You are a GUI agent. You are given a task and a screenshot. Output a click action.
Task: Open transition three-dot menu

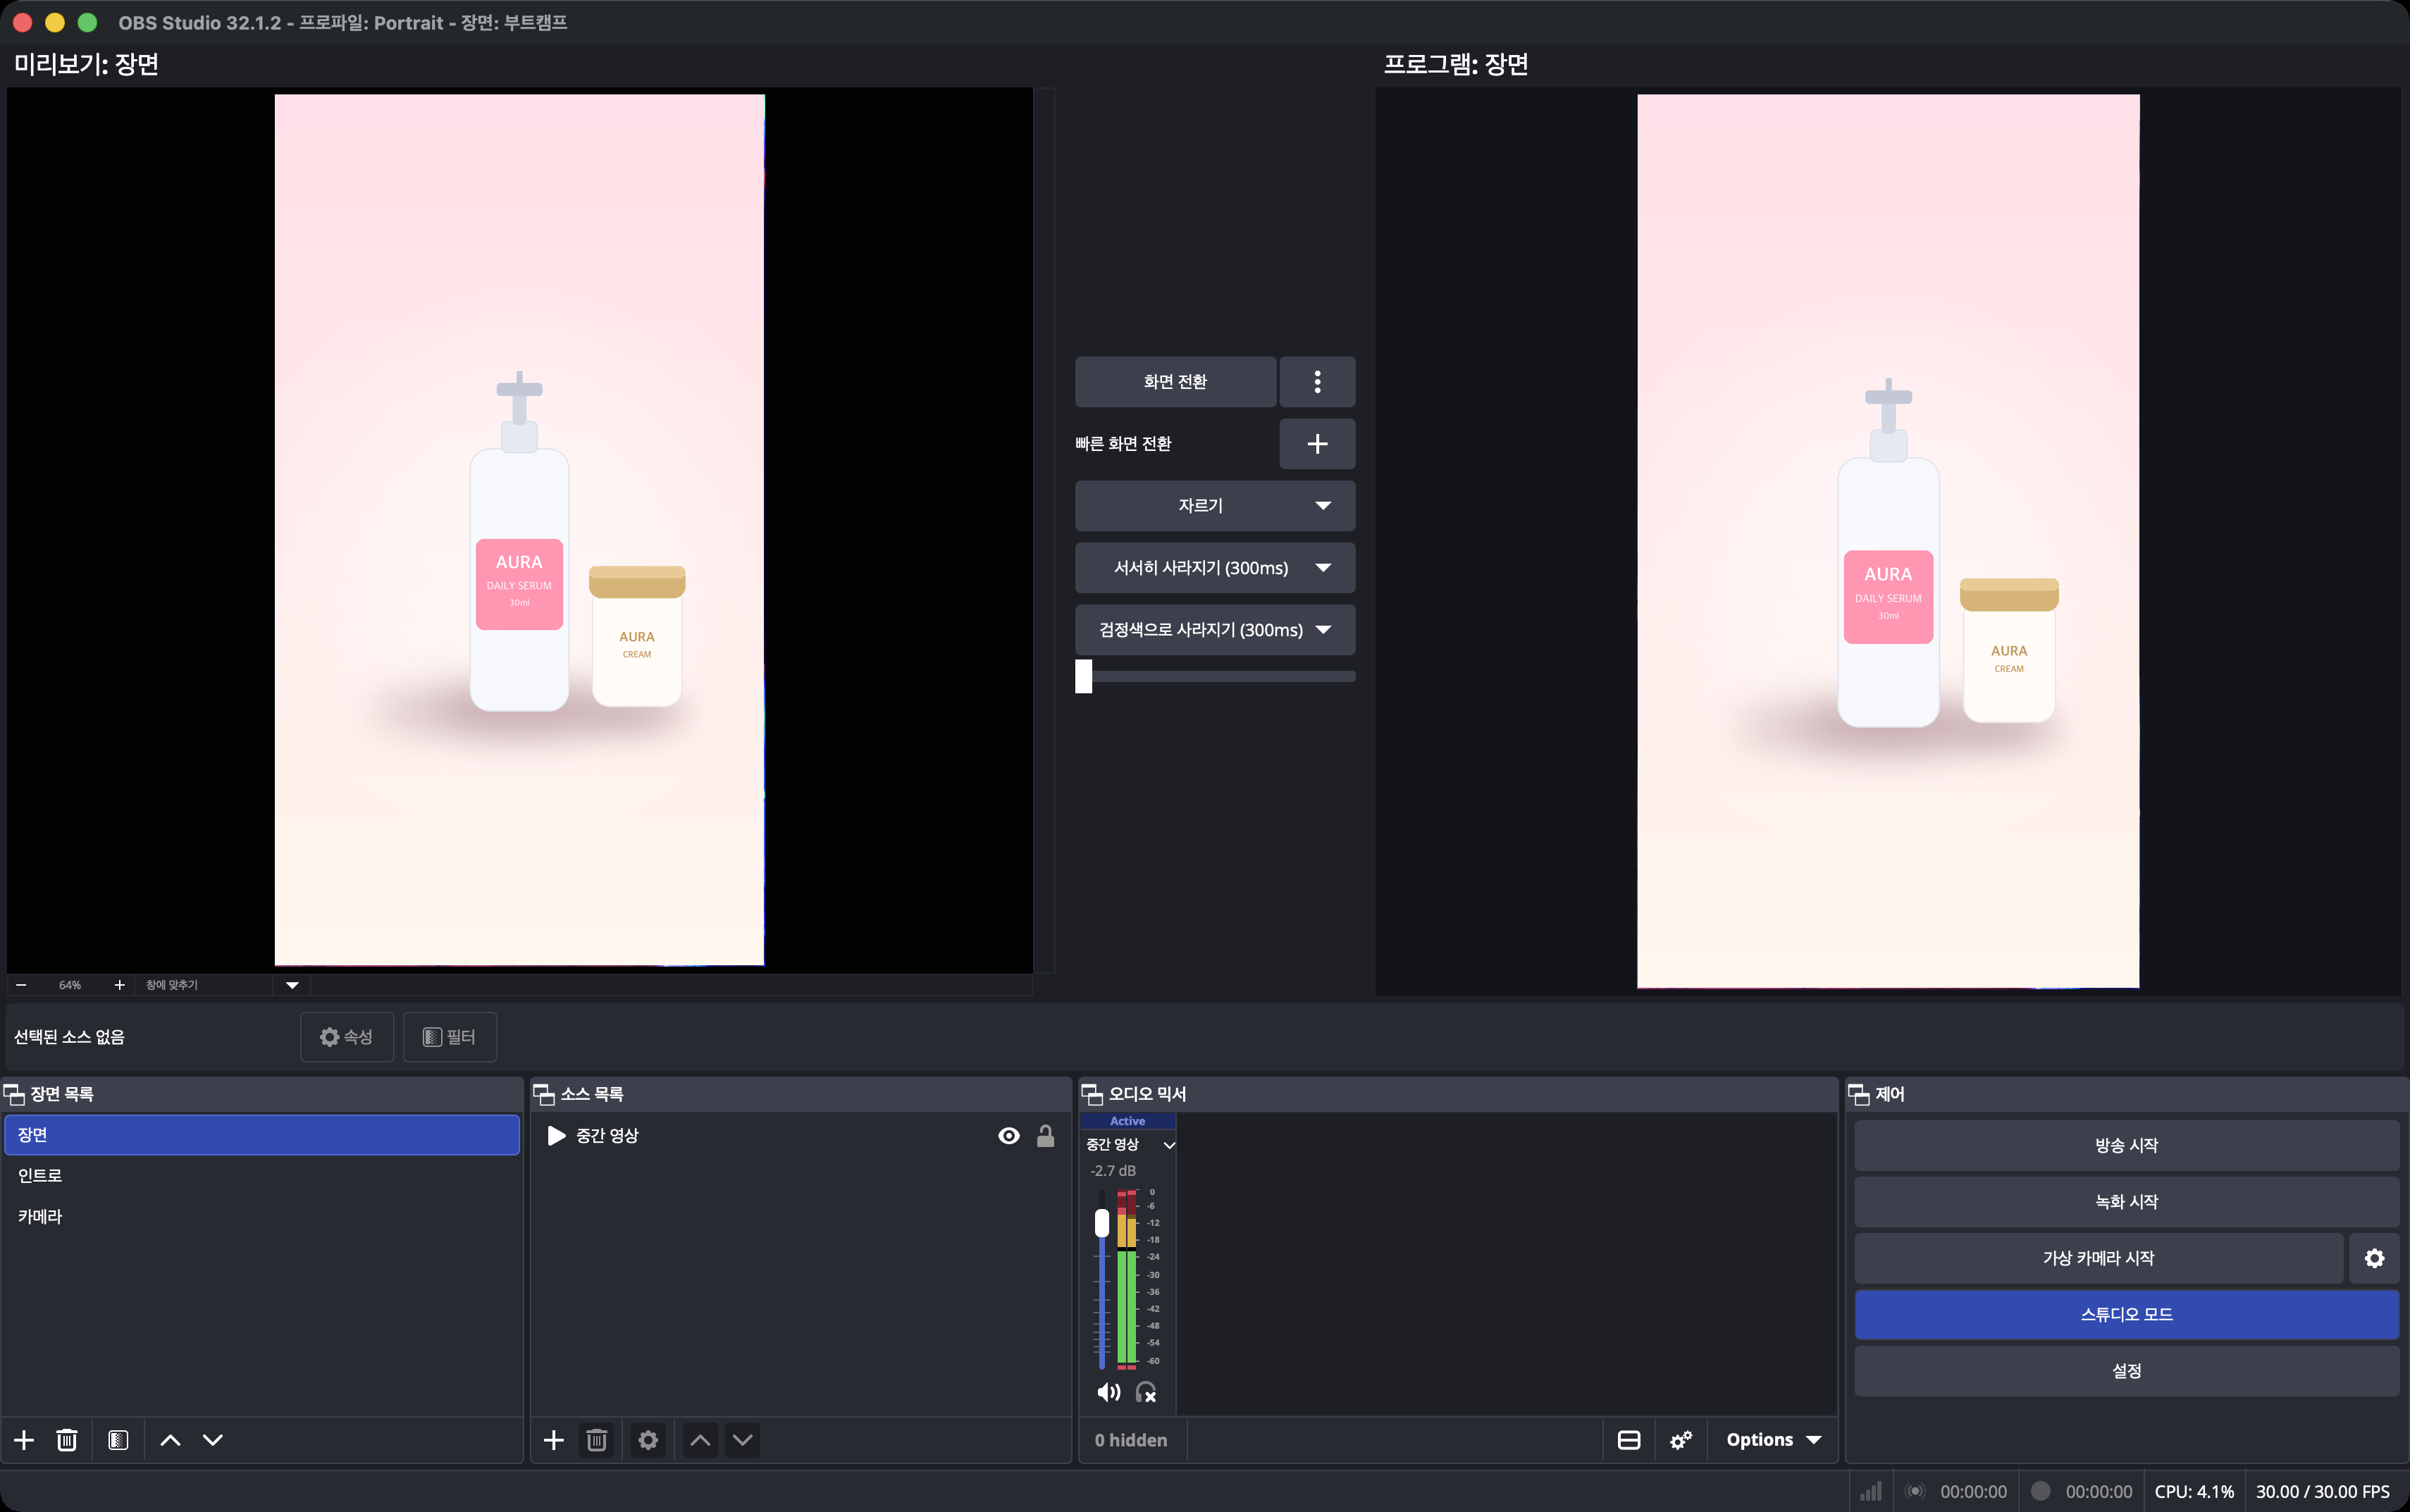click(1317, 382)
